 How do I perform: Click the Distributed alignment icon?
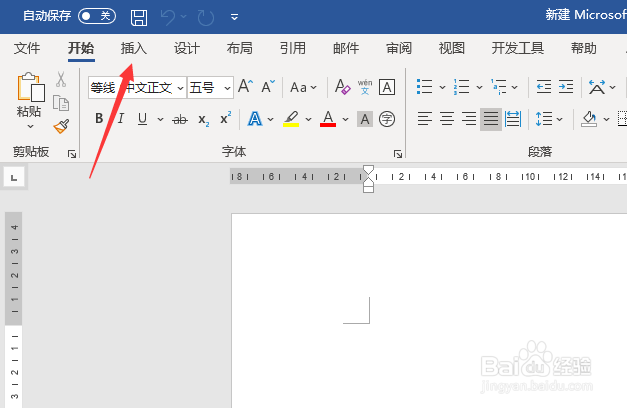pos(513,119)
